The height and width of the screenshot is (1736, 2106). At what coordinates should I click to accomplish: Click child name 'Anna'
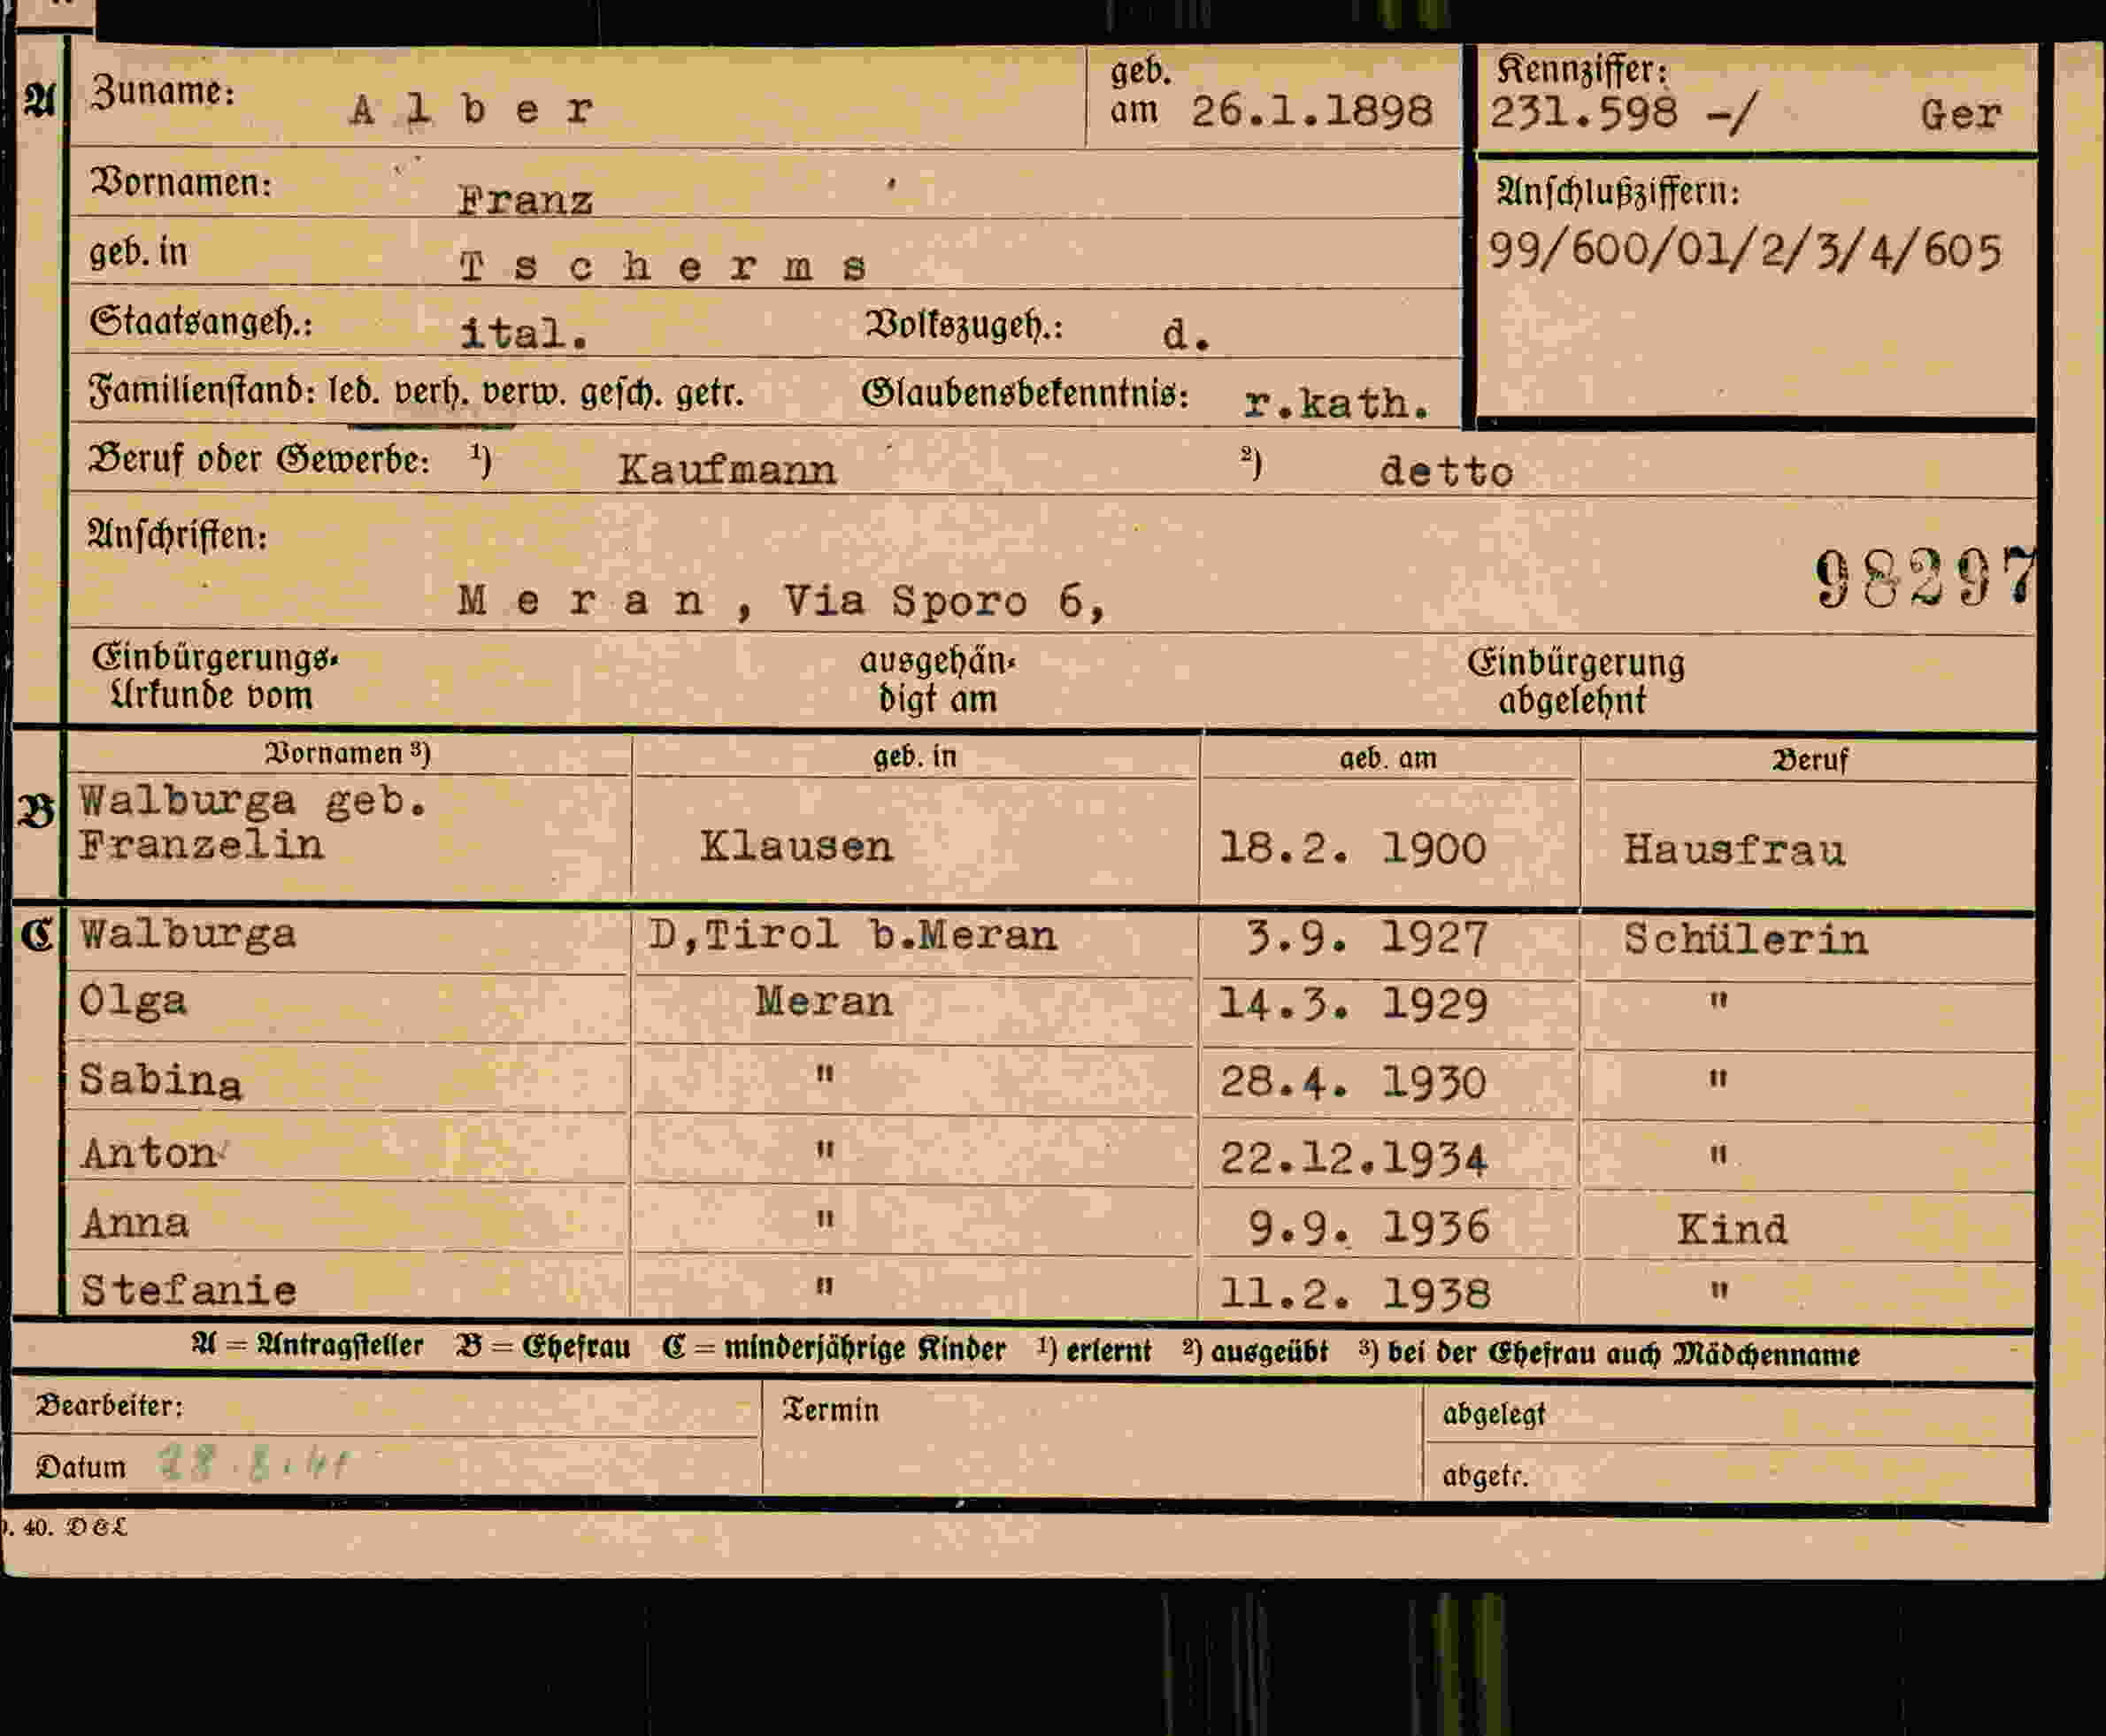135,1224
